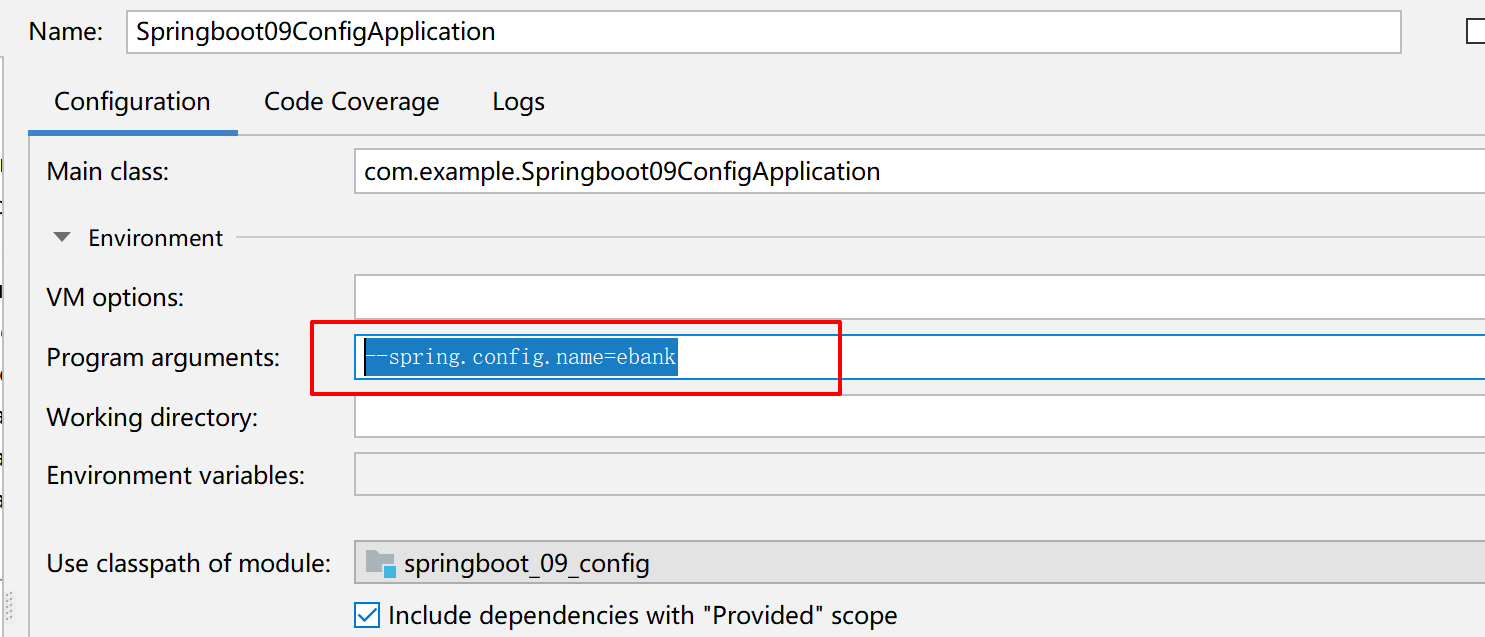Click the "Working directory:" label
1485x637 pixels.
(x=152, y=416)
